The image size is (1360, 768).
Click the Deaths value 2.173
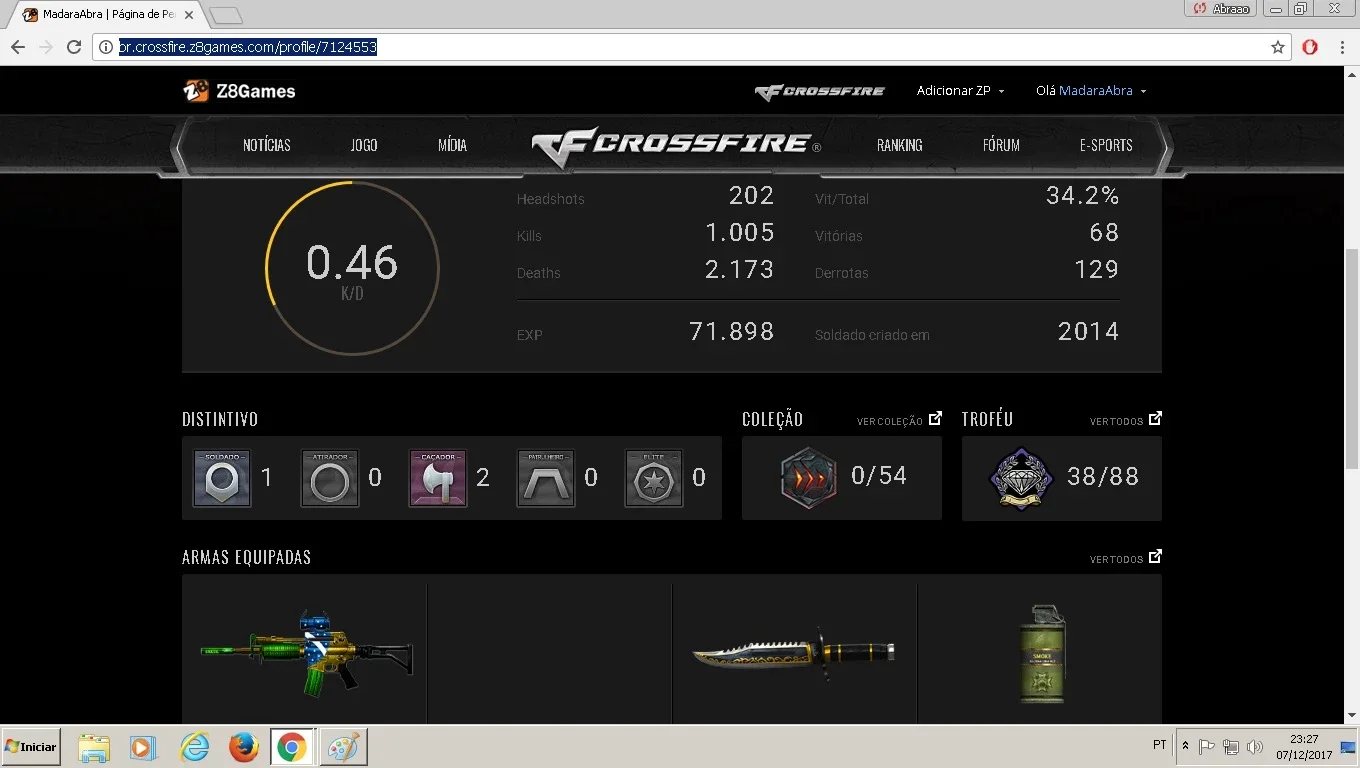pos(740,270)
